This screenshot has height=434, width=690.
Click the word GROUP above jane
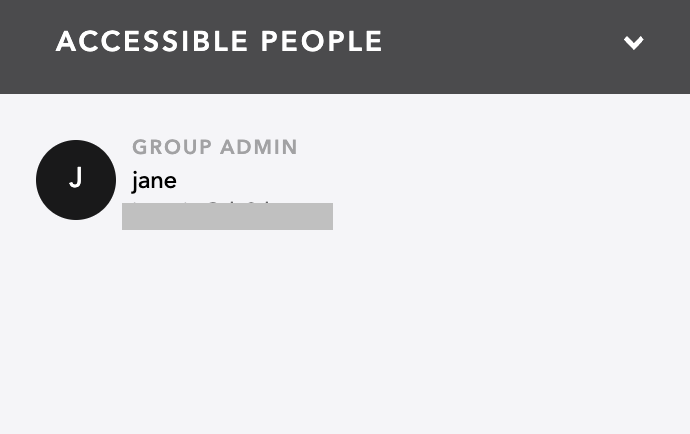pos(172,147)
